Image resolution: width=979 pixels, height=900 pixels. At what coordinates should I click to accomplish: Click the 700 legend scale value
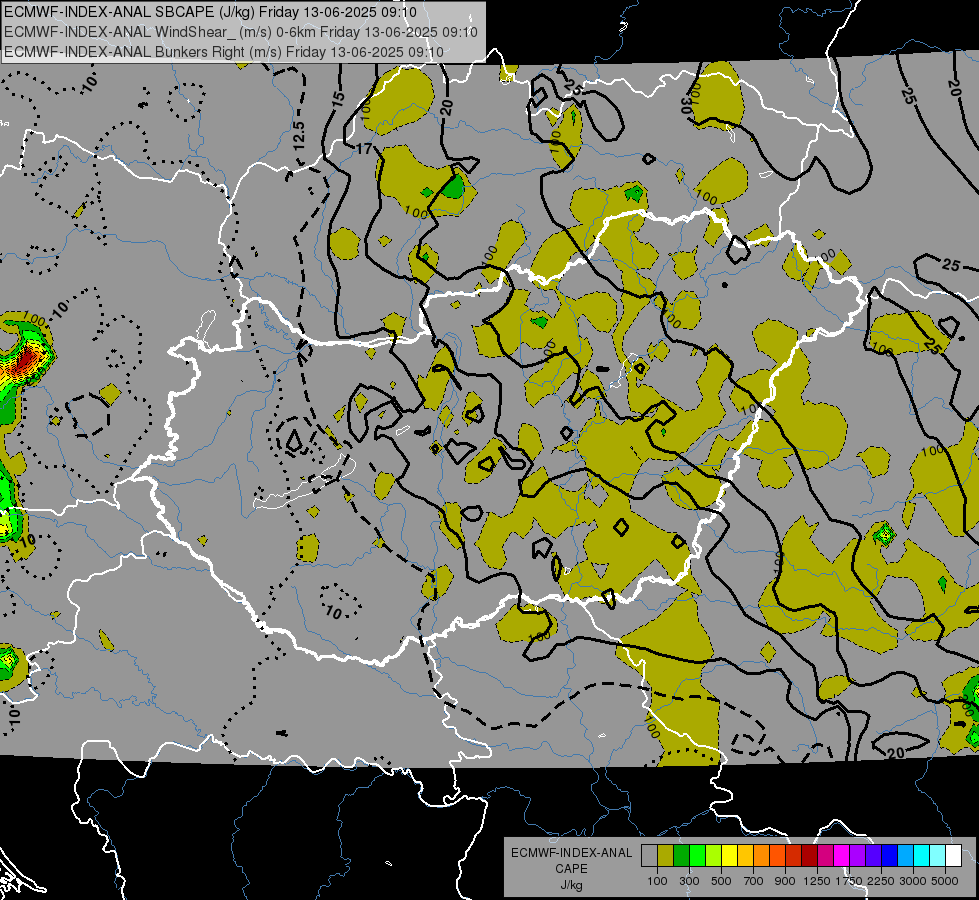pyautogui.click(x=754, y=881)
